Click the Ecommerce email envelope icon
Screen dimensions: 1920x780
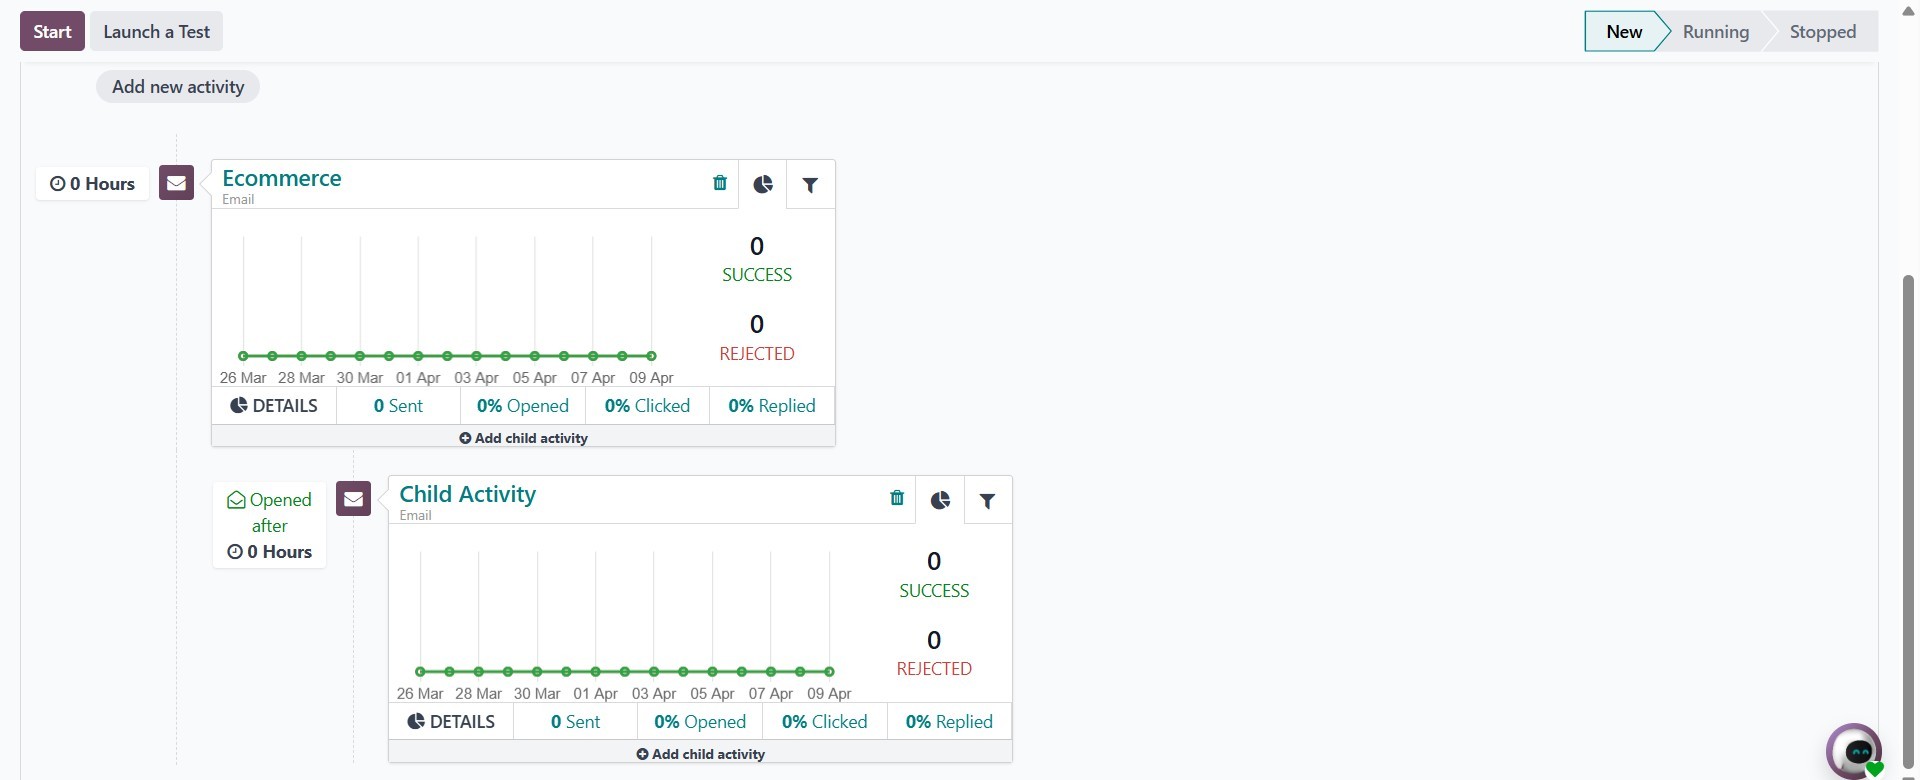[176, 183]
